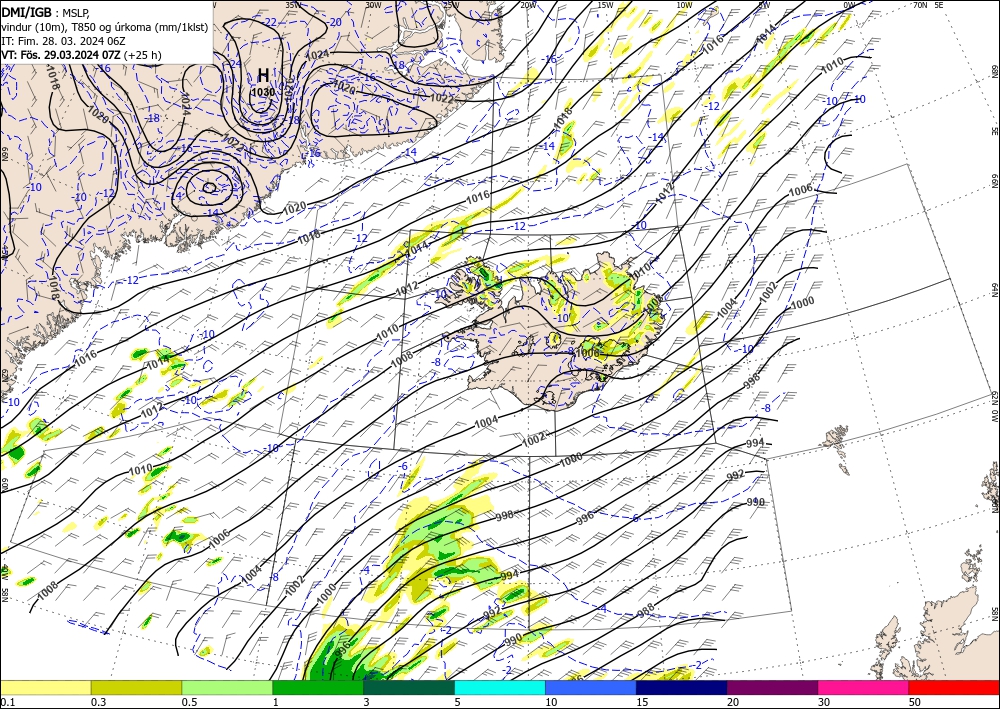Click the '20' legend scale value
The image size is (1000, 709).
coord(733,702)
